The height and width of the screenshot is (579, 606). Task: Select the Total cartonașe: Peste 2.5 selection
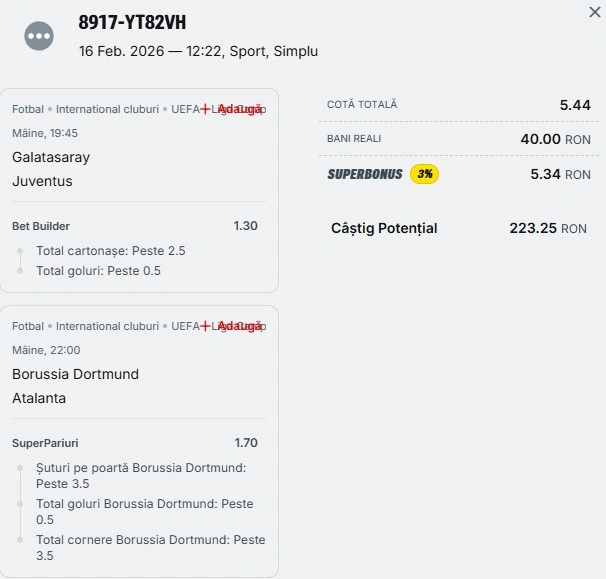tap(110, 251)
